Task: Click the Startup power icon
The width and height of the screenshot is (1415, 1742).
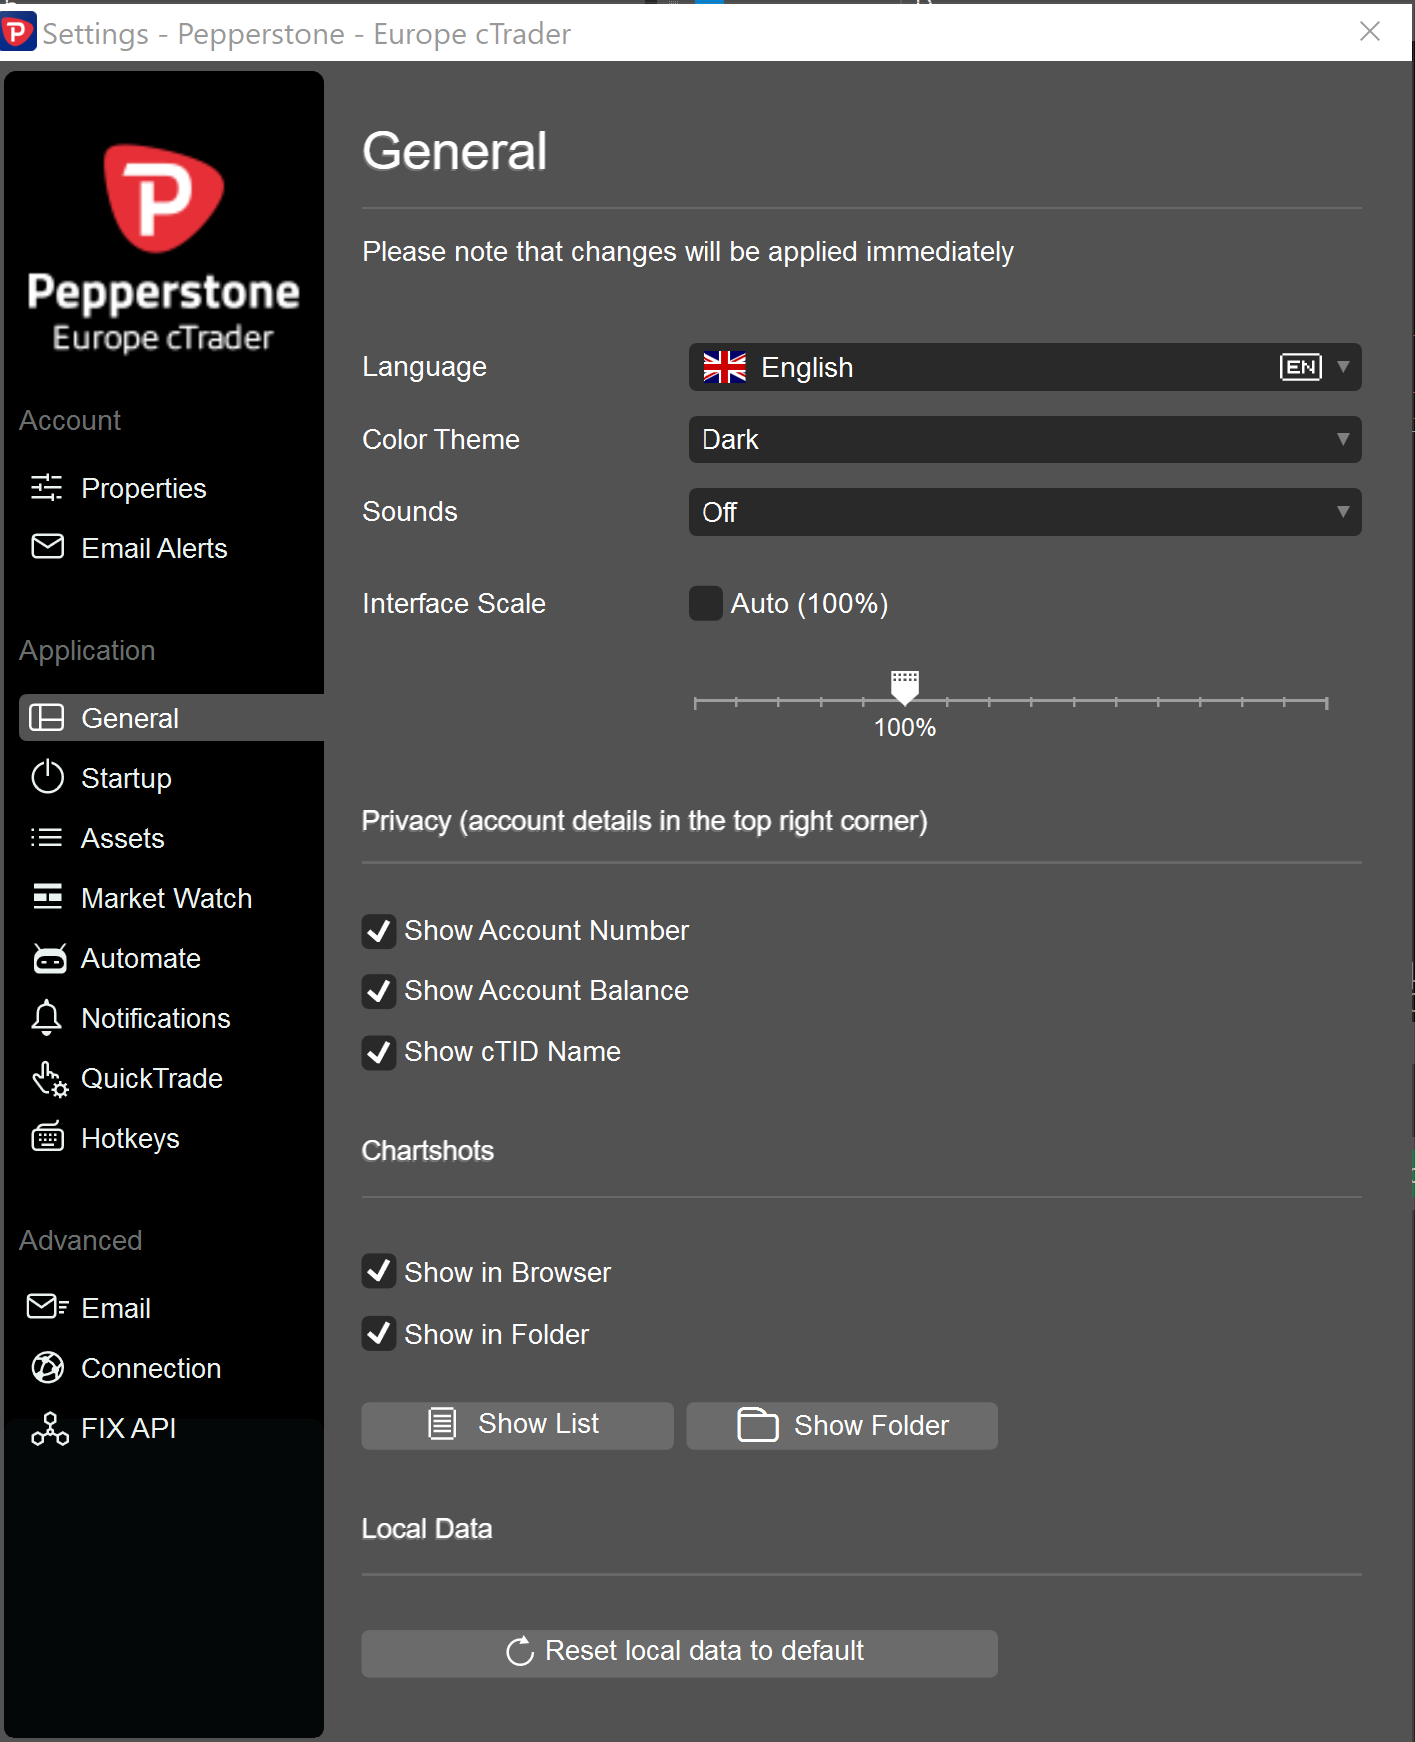Action: (x=47, y=777)
